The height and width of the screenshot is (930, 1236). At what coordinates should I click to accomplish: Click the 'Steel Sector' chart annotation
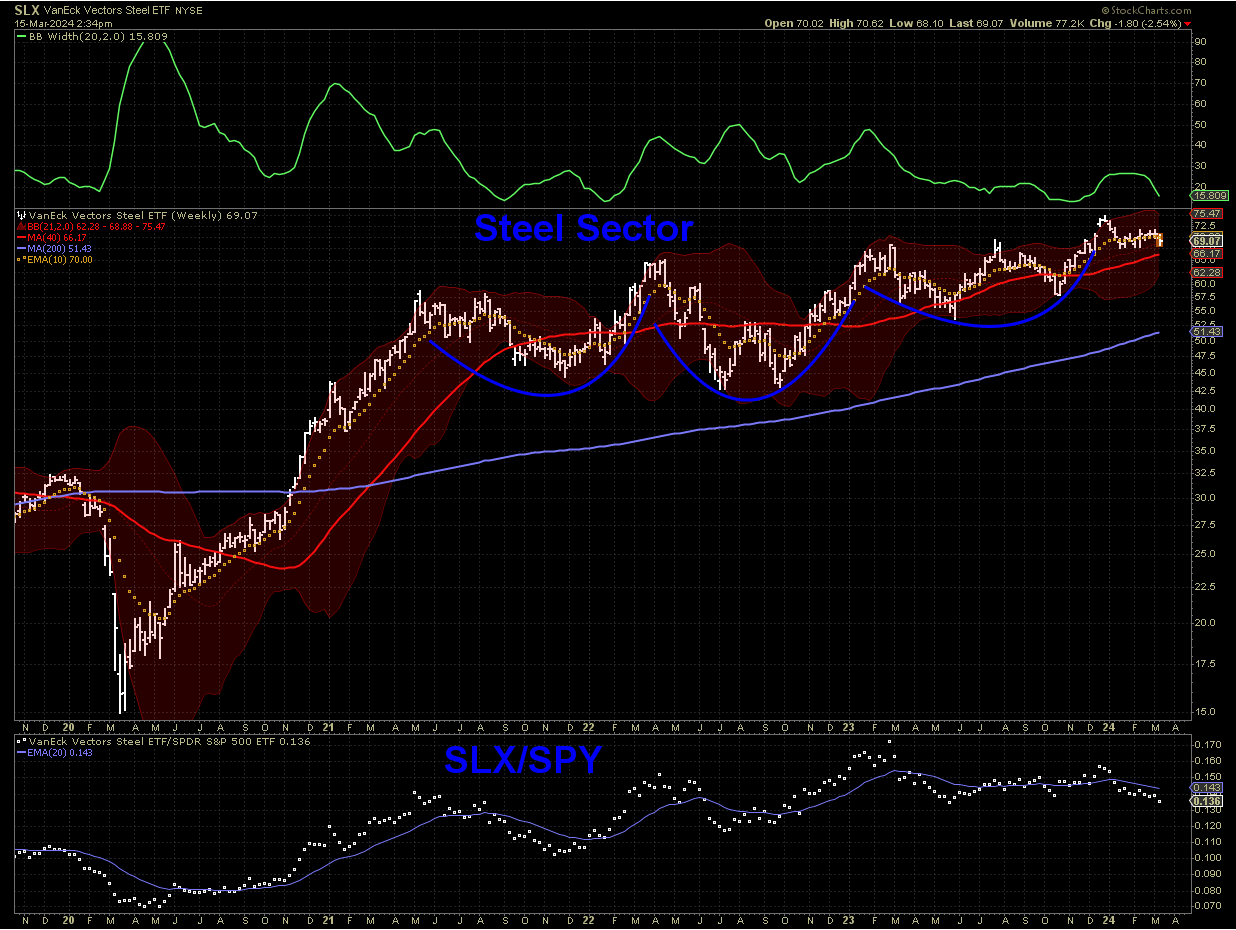tap(584, 229)
